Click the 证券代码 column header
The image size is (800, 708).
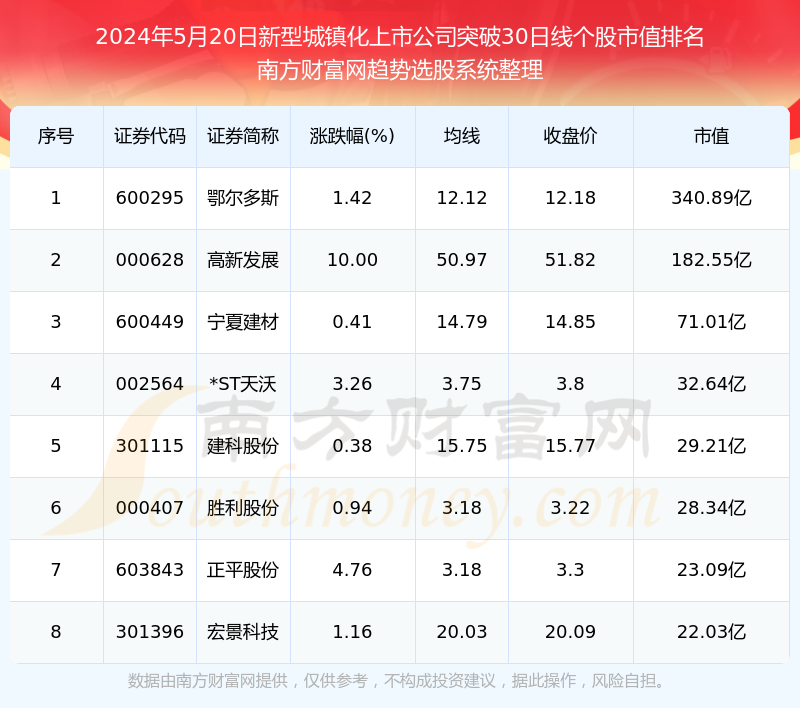click(x=150, y=136)
